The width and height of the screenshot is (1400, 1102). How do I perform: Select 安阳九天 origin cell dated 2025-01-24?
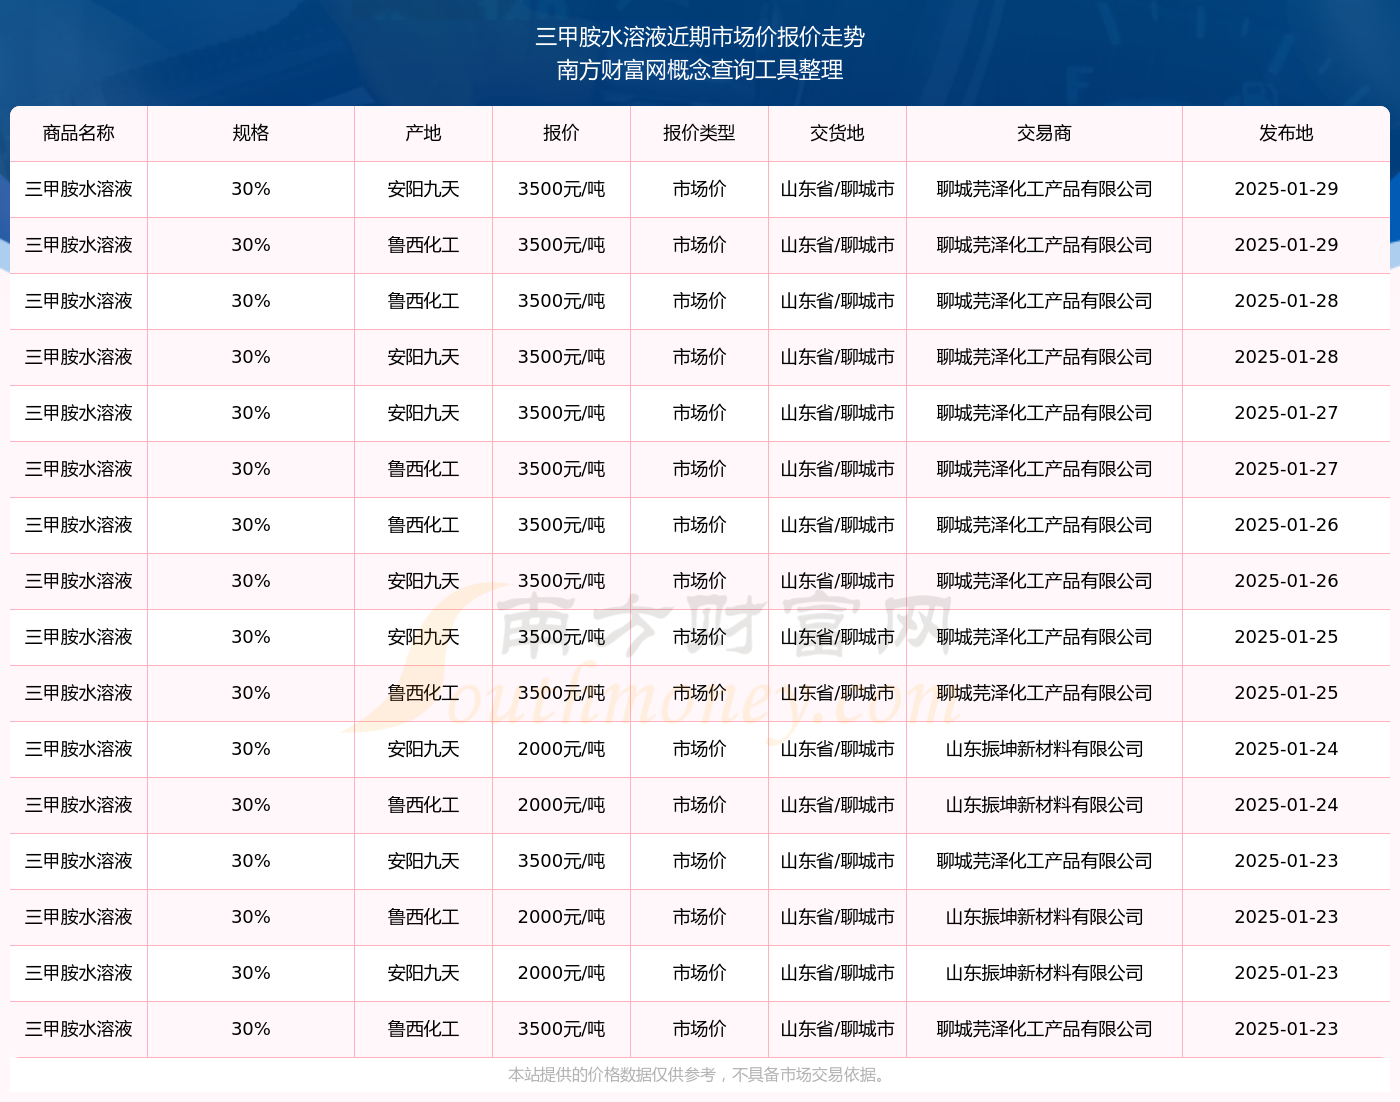coord(423,749)
